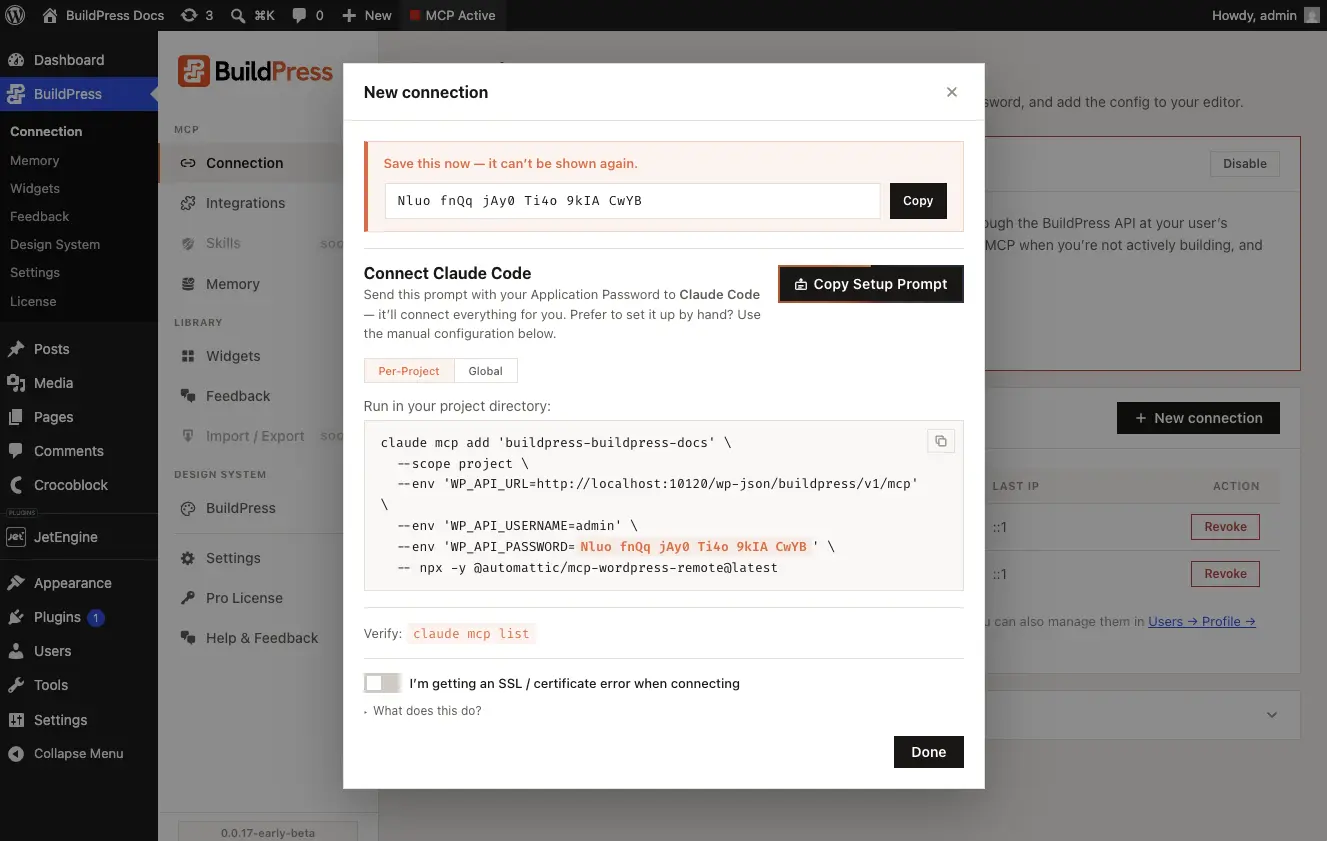Screen dimensions: 1327x841
Task: Click Copy Setup Prompt button
Action: click(x=871, y=284)
